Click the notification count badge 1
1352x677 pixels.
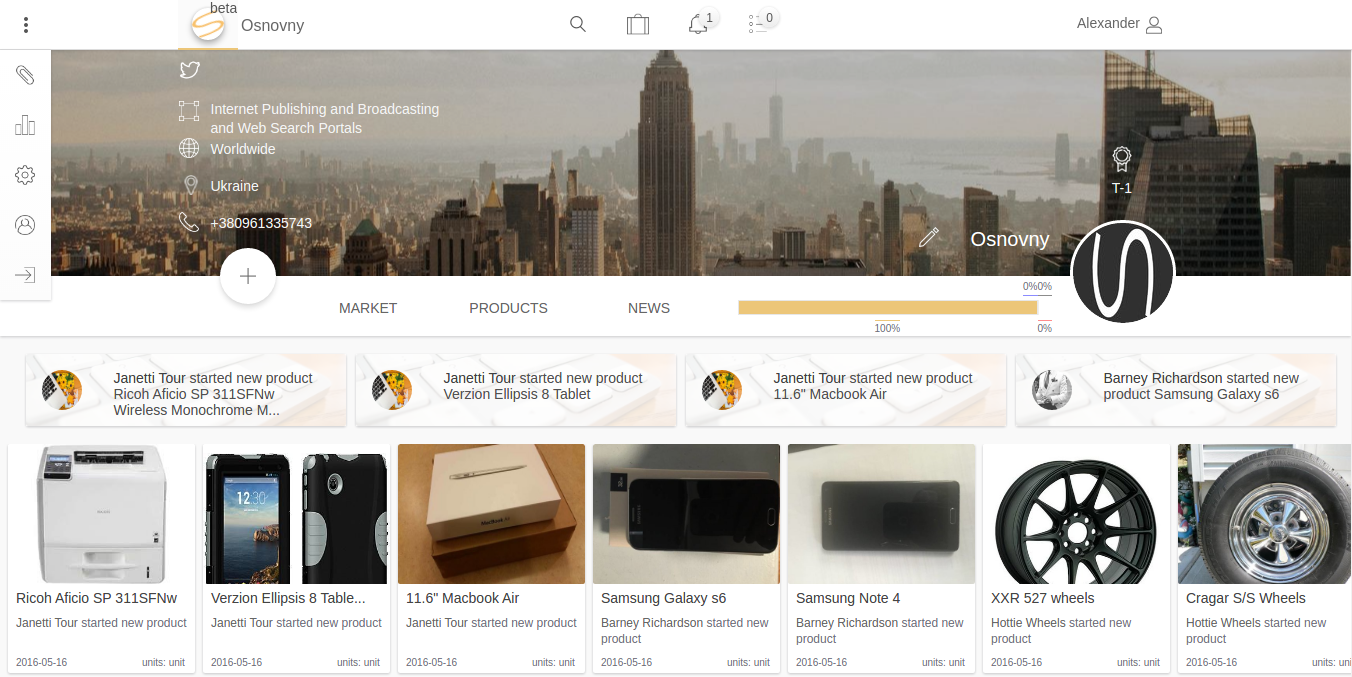pos(709,18)
